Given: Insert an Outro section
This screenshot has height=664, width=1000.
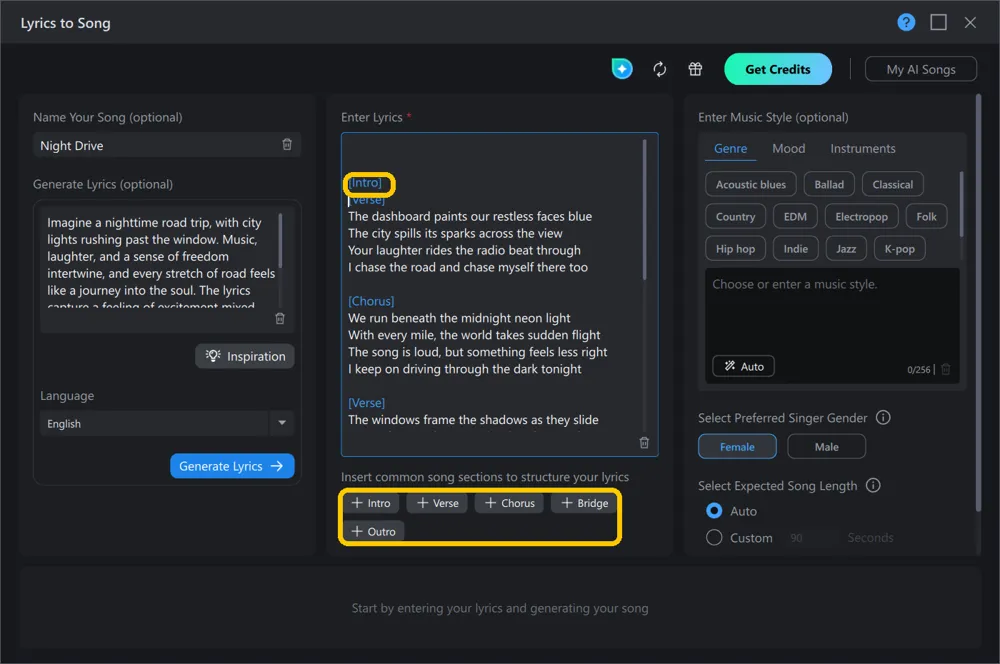Looking at the screenshot, I should 374,531.
